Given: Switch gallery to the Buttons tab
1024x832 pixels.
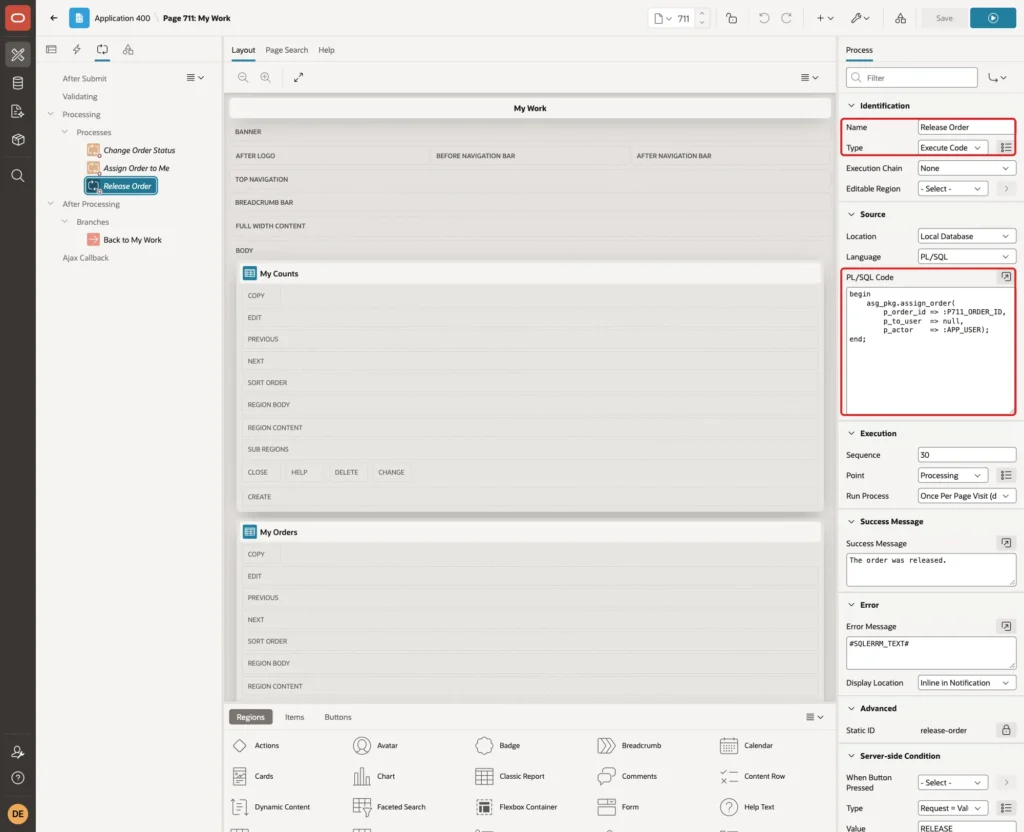Looking at the screenshot, I should click(x=338, y=716).
